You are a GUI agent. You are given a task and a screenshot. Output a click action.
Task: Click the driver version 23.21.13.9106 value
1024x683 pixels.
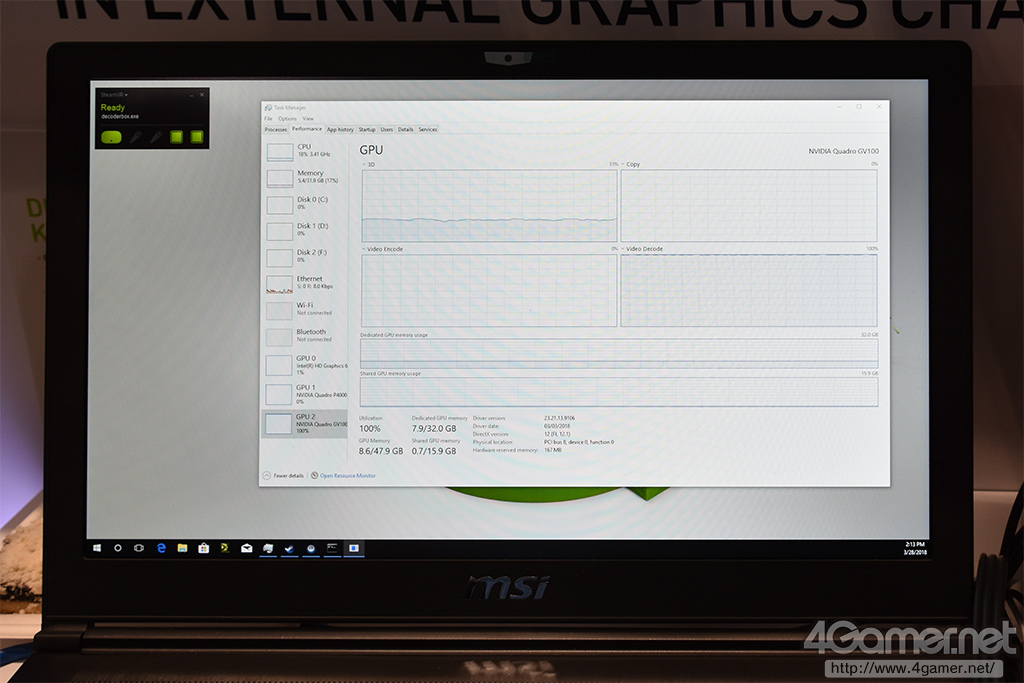560,418
